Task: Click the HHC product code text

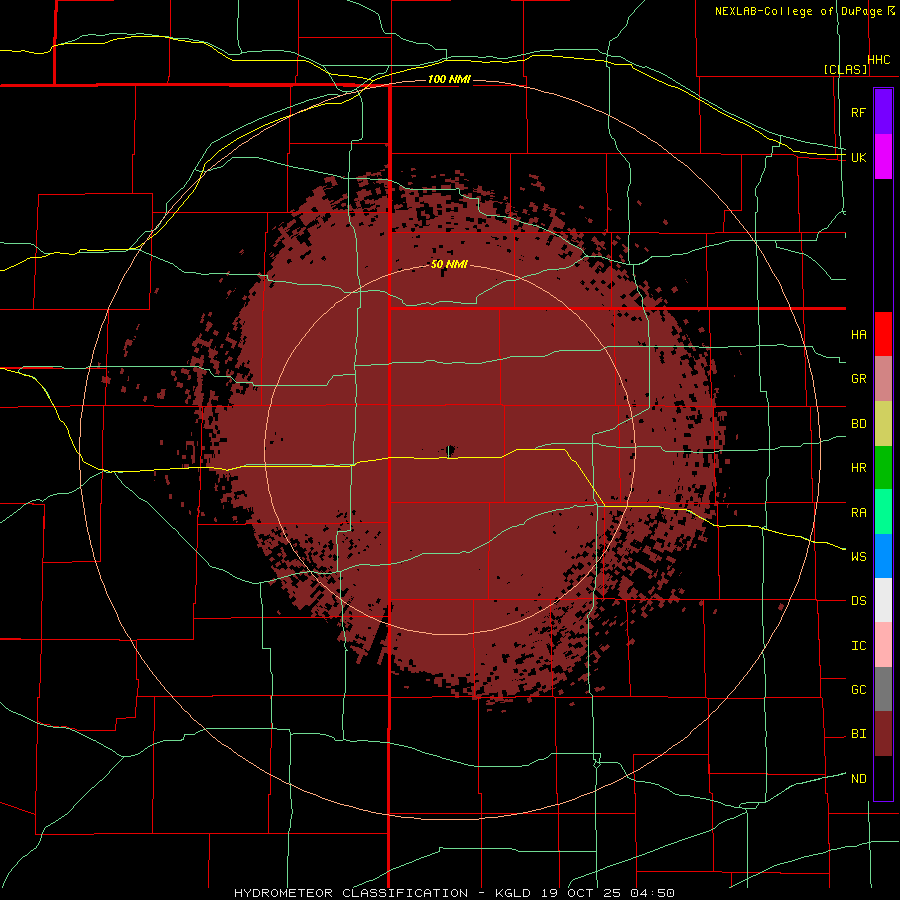Action: (879, 60)
